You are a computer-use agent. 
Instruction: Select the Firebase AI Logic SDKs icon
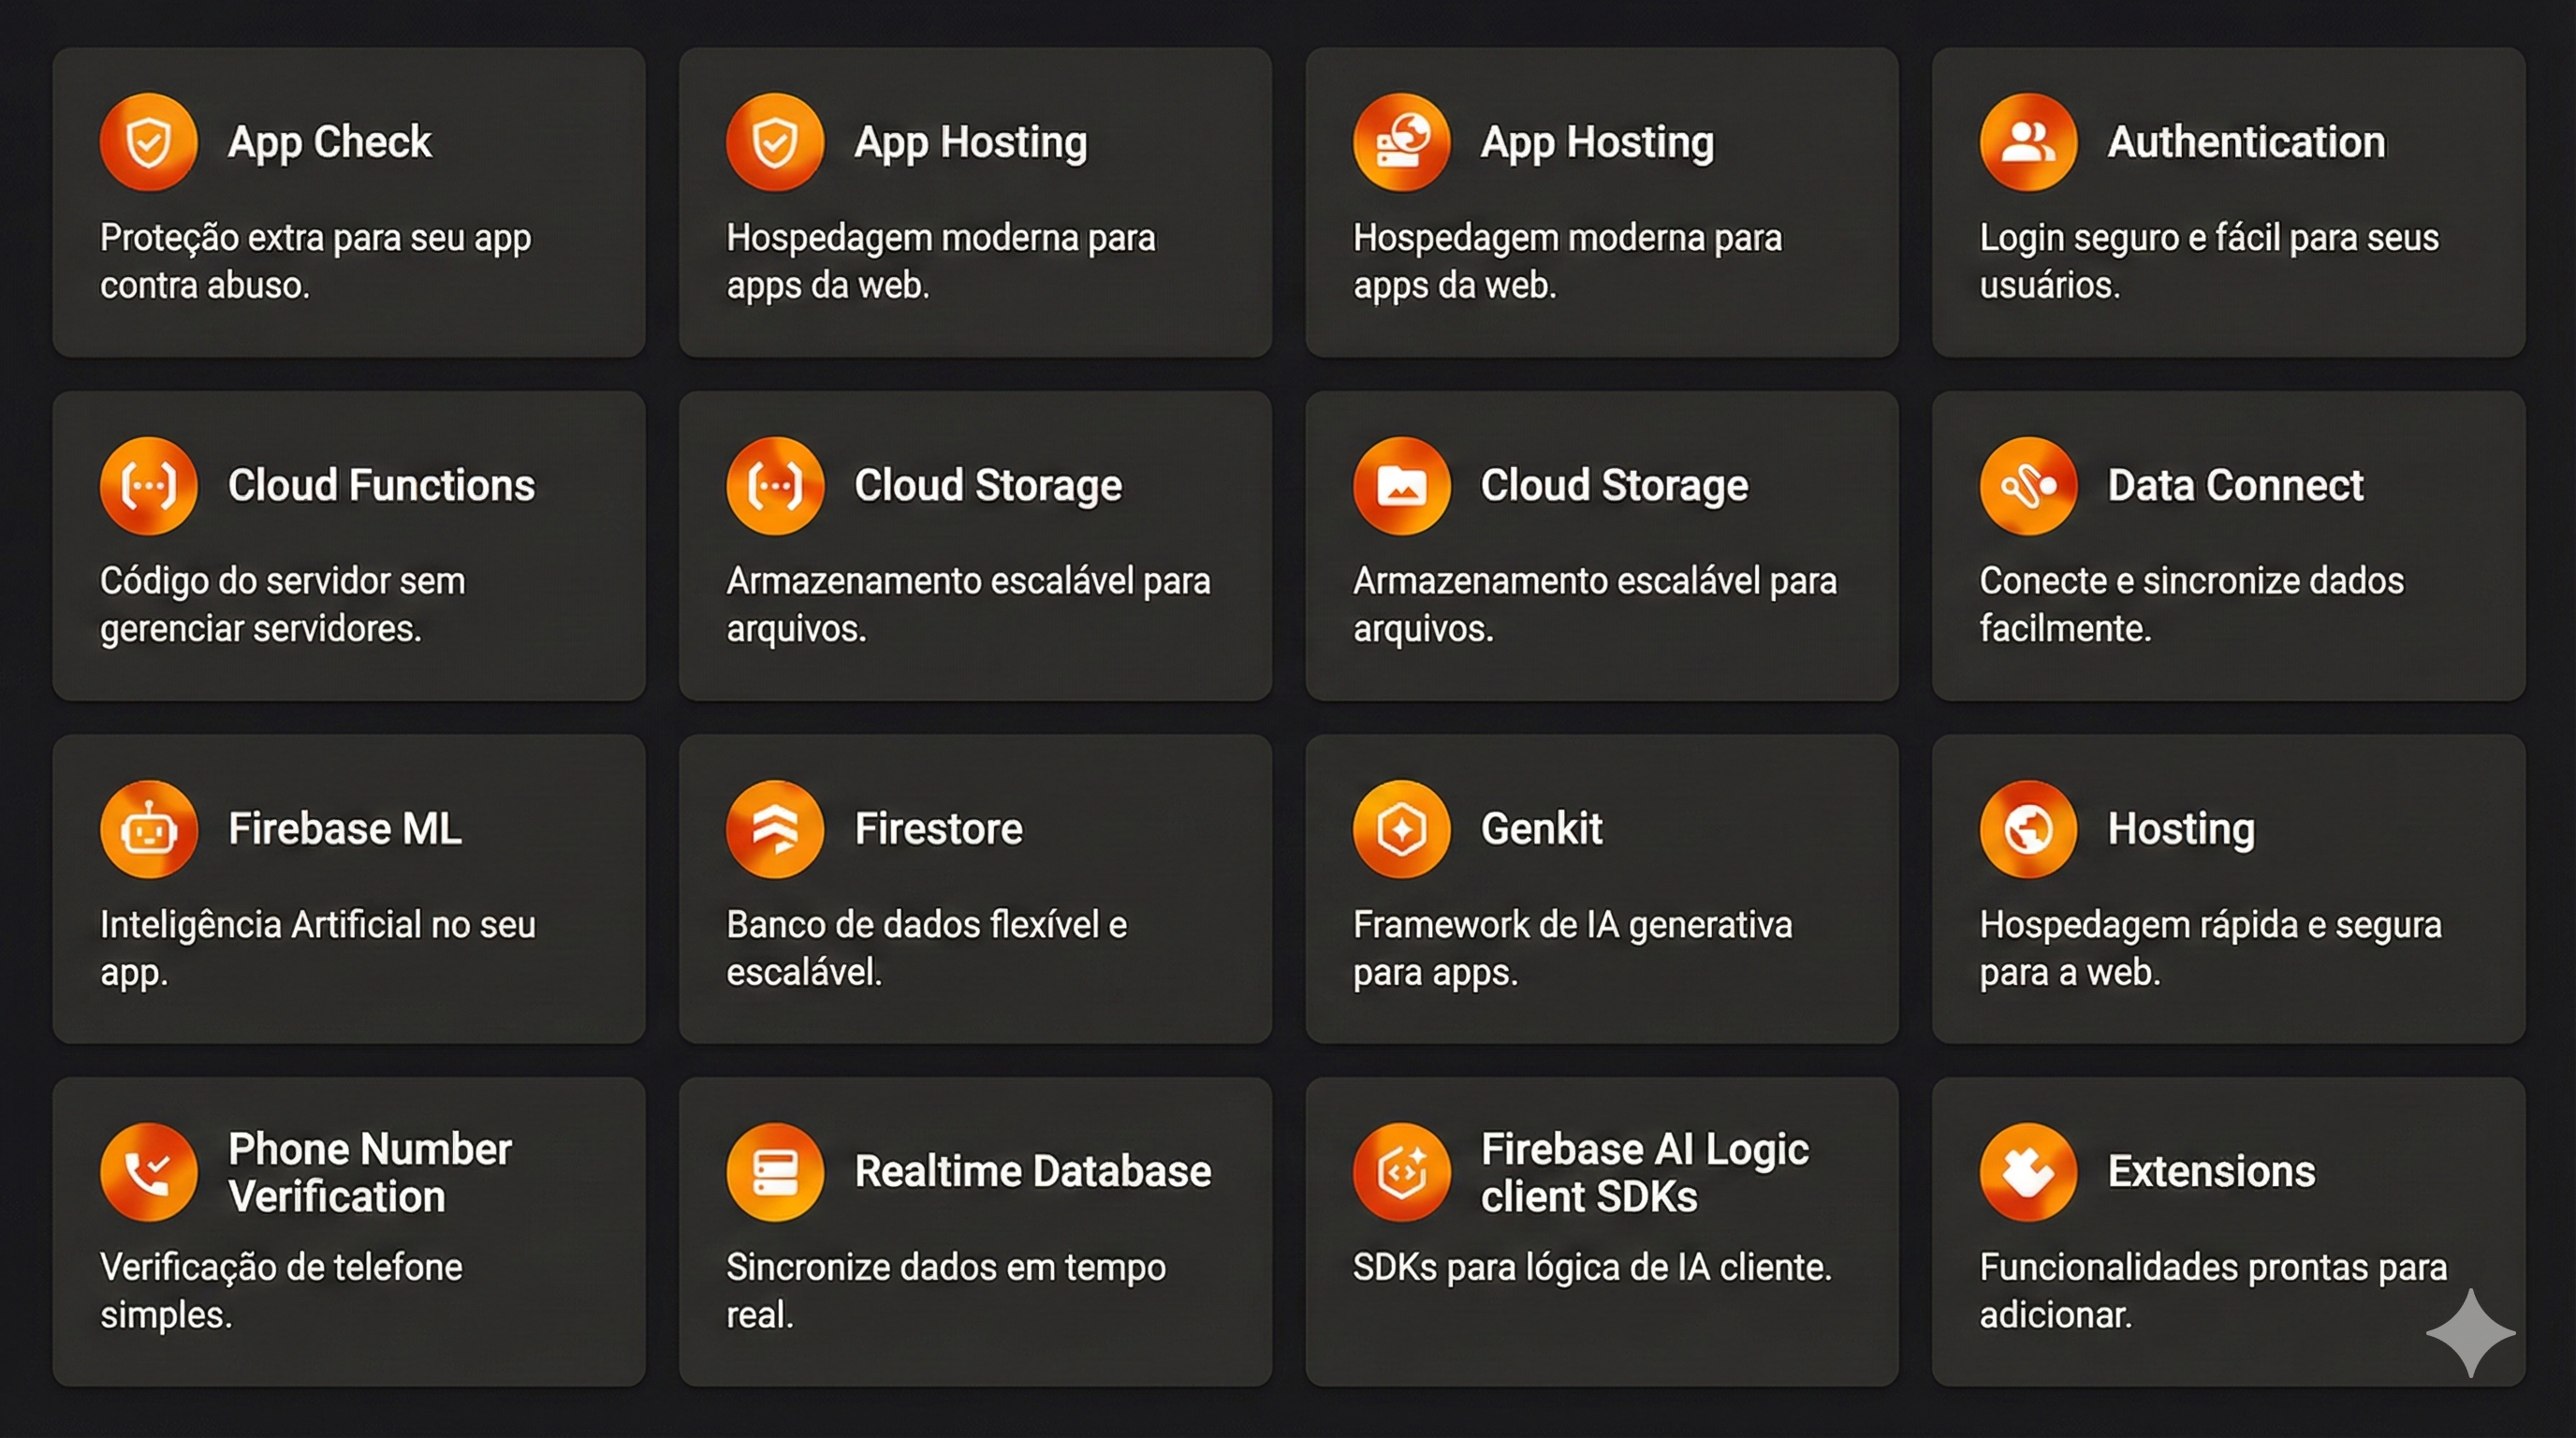point(1401,1171)
